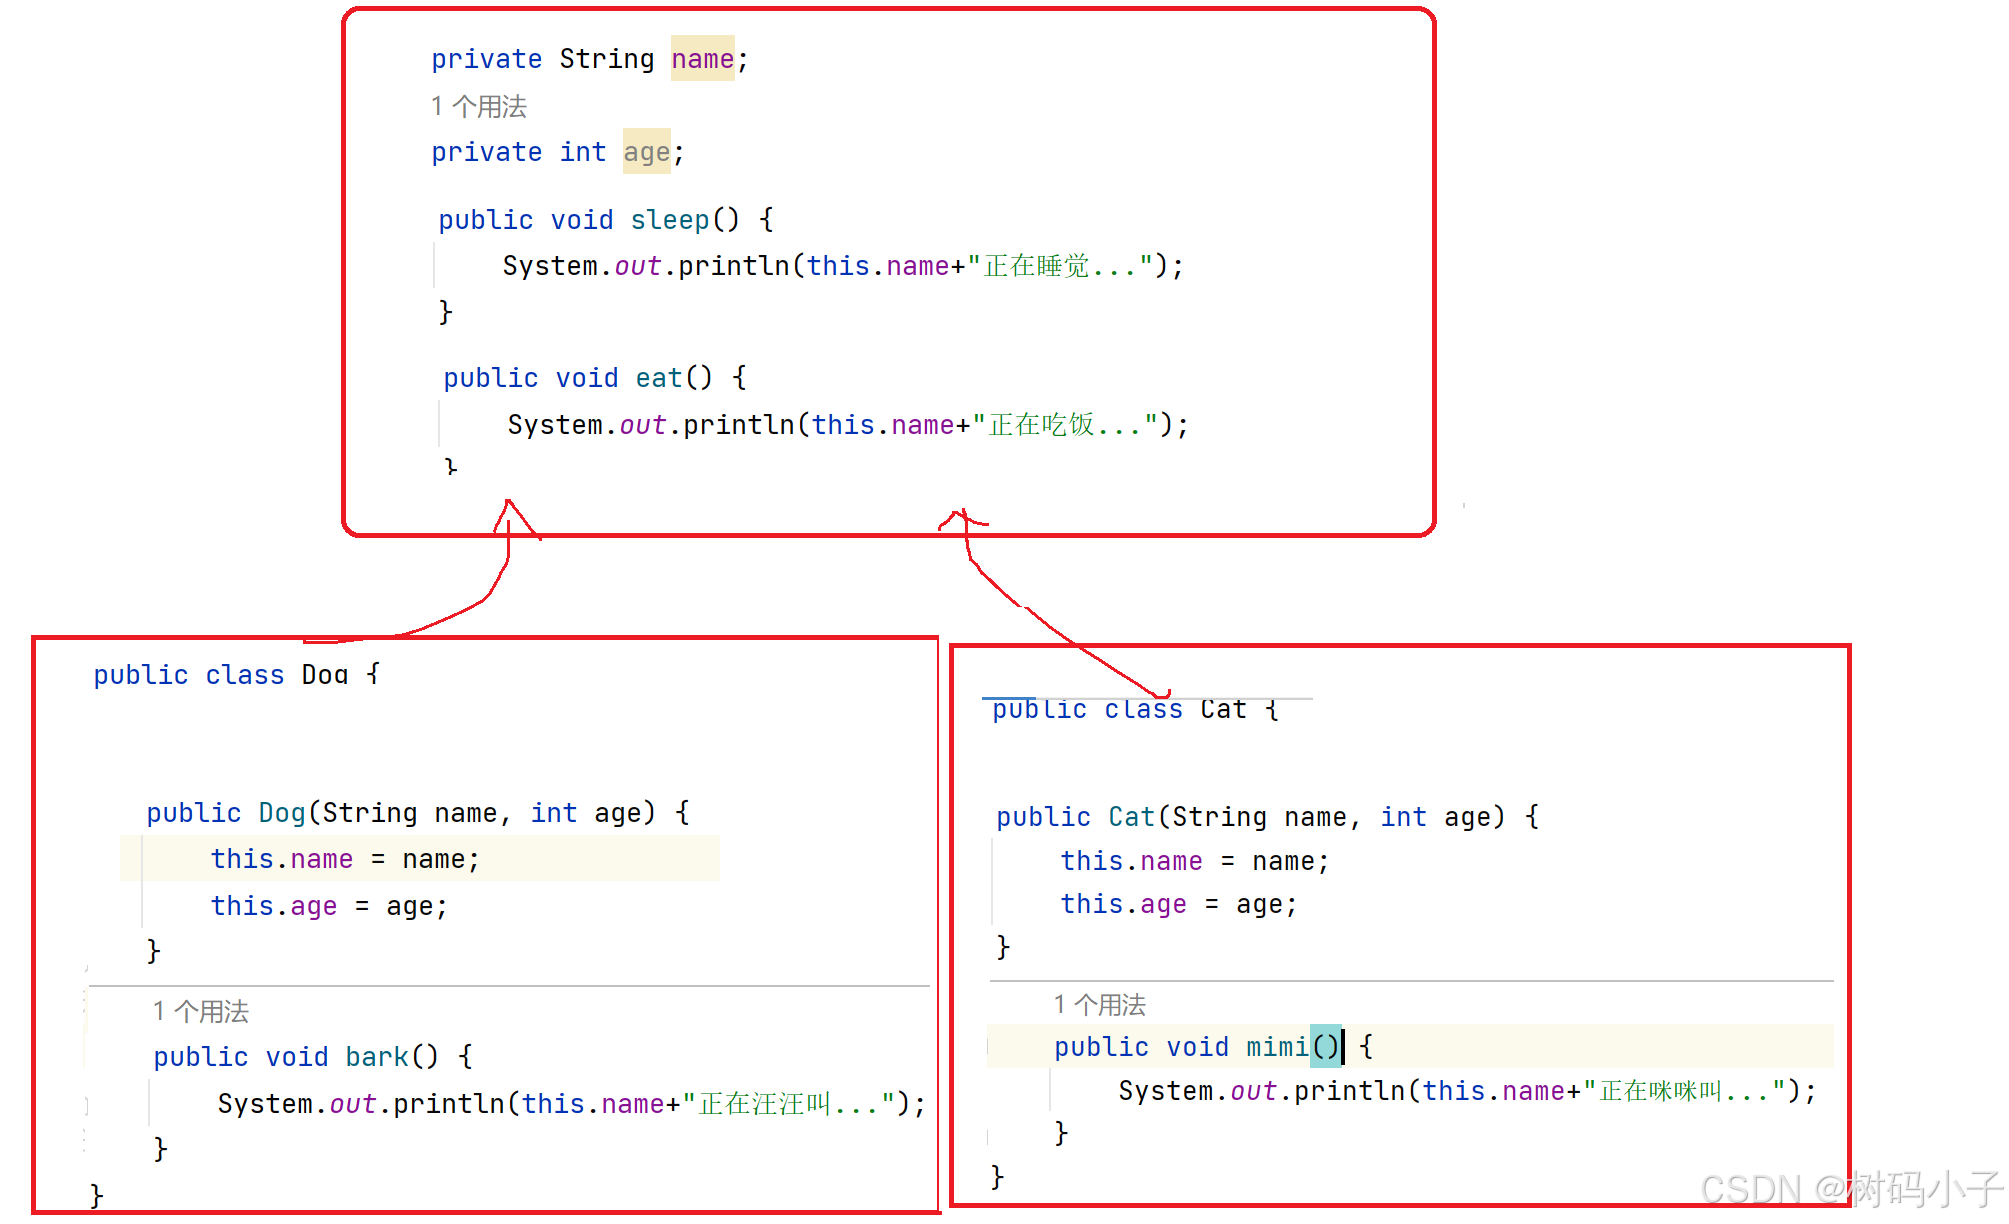2009x1224 pixels.
Task: Click the highlighted name field in the String declaration
Action: [x=702, y=59]
